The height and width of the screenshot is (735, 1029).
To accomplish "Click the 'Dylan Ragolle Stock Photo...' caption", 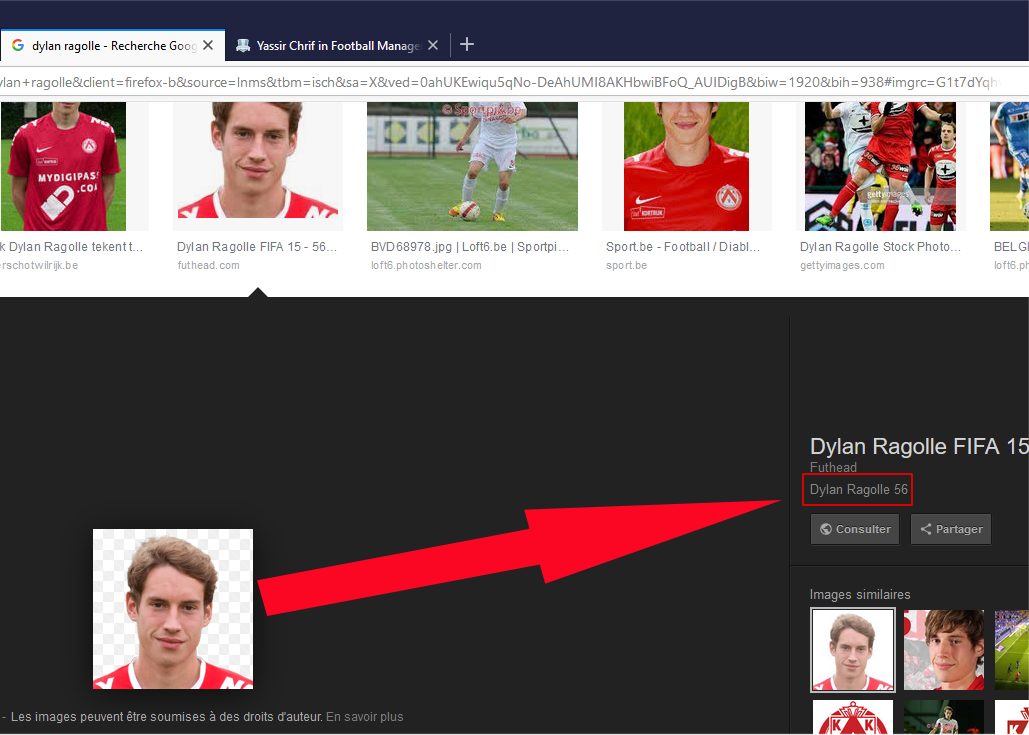I will click(881, 247).
